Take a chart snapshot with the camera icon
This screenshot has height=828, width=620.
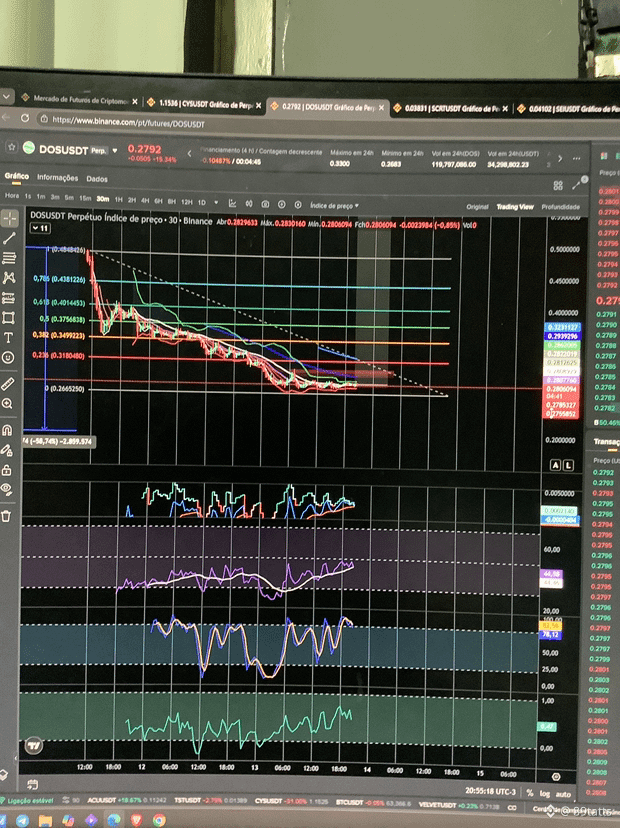coord(265,204)
